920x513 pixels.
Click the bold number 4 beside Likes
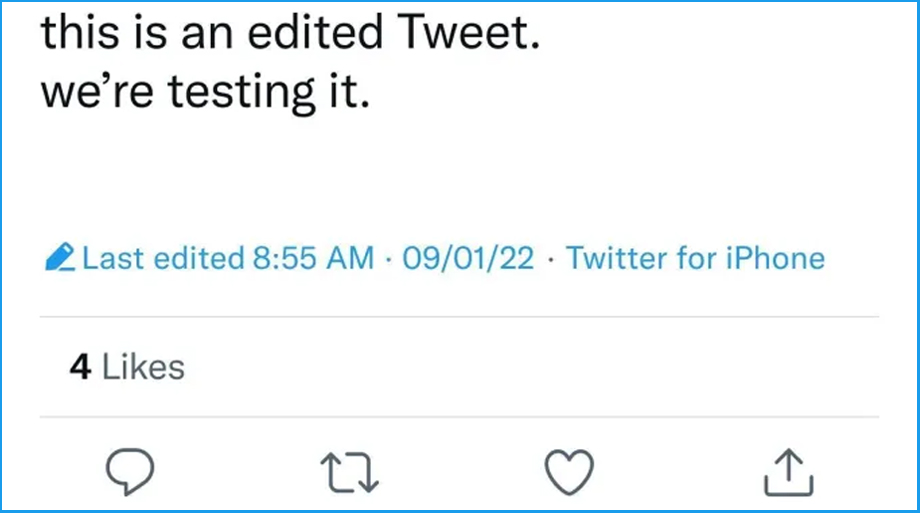[80, 367]
